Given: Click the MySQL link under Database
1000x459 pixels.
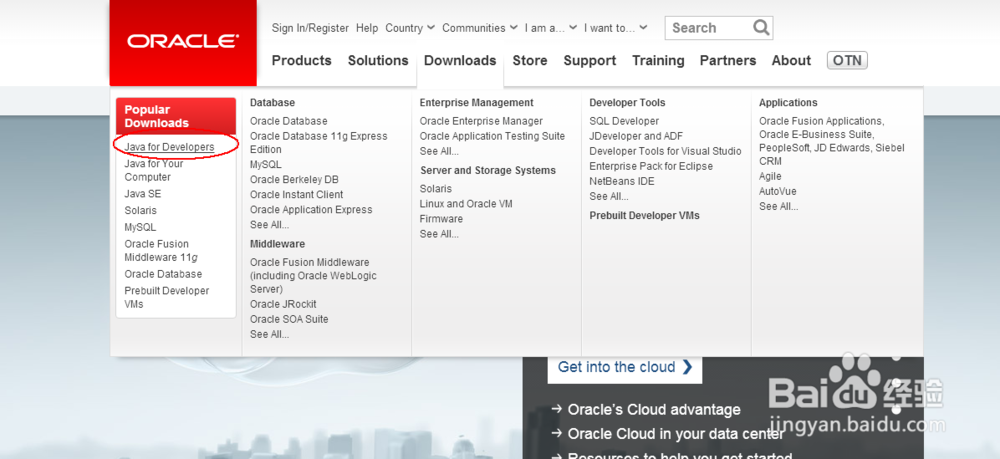Looking at the screenshot, I should click(x=265, y=164).
